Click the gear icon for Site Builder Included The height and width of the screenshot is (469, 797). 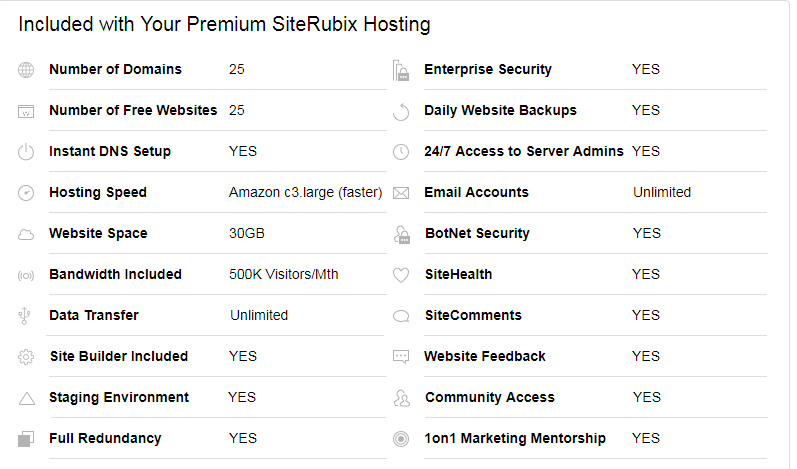pyautogui.click(x=26, y=357)
